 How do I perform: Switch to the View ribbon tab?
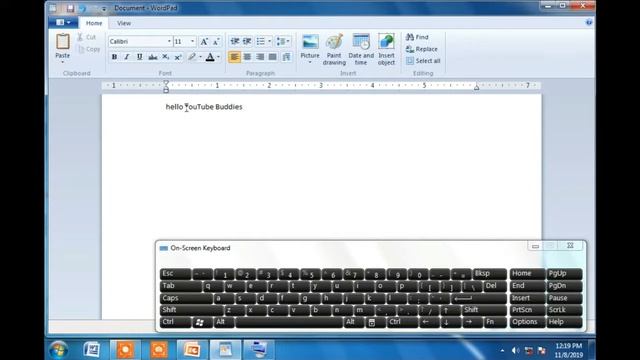124,23
